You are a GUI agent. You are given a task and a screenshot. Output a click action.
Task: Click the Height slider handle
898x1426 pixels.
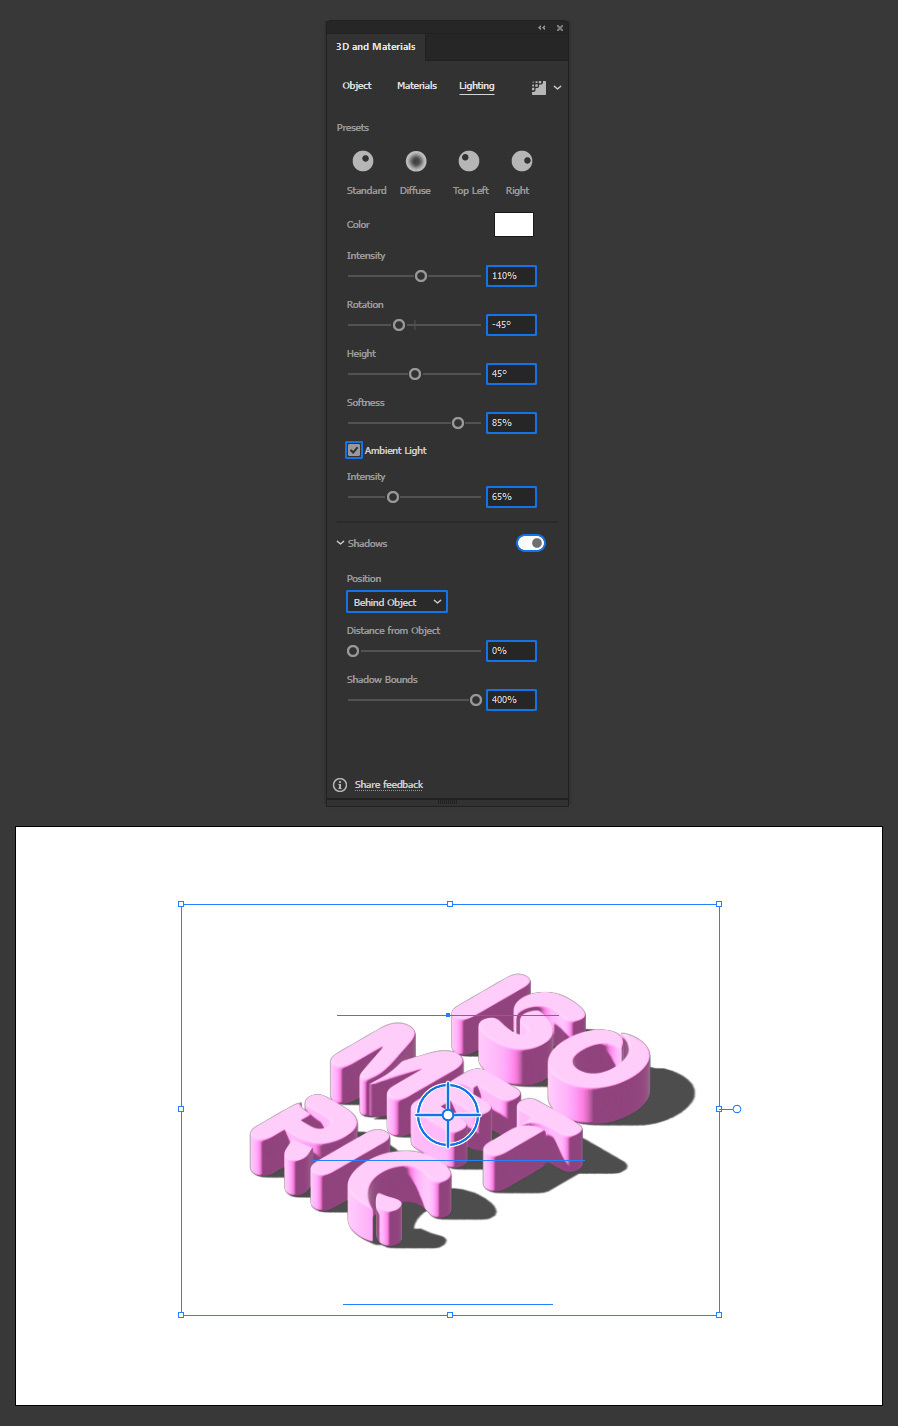coord(415,374)
